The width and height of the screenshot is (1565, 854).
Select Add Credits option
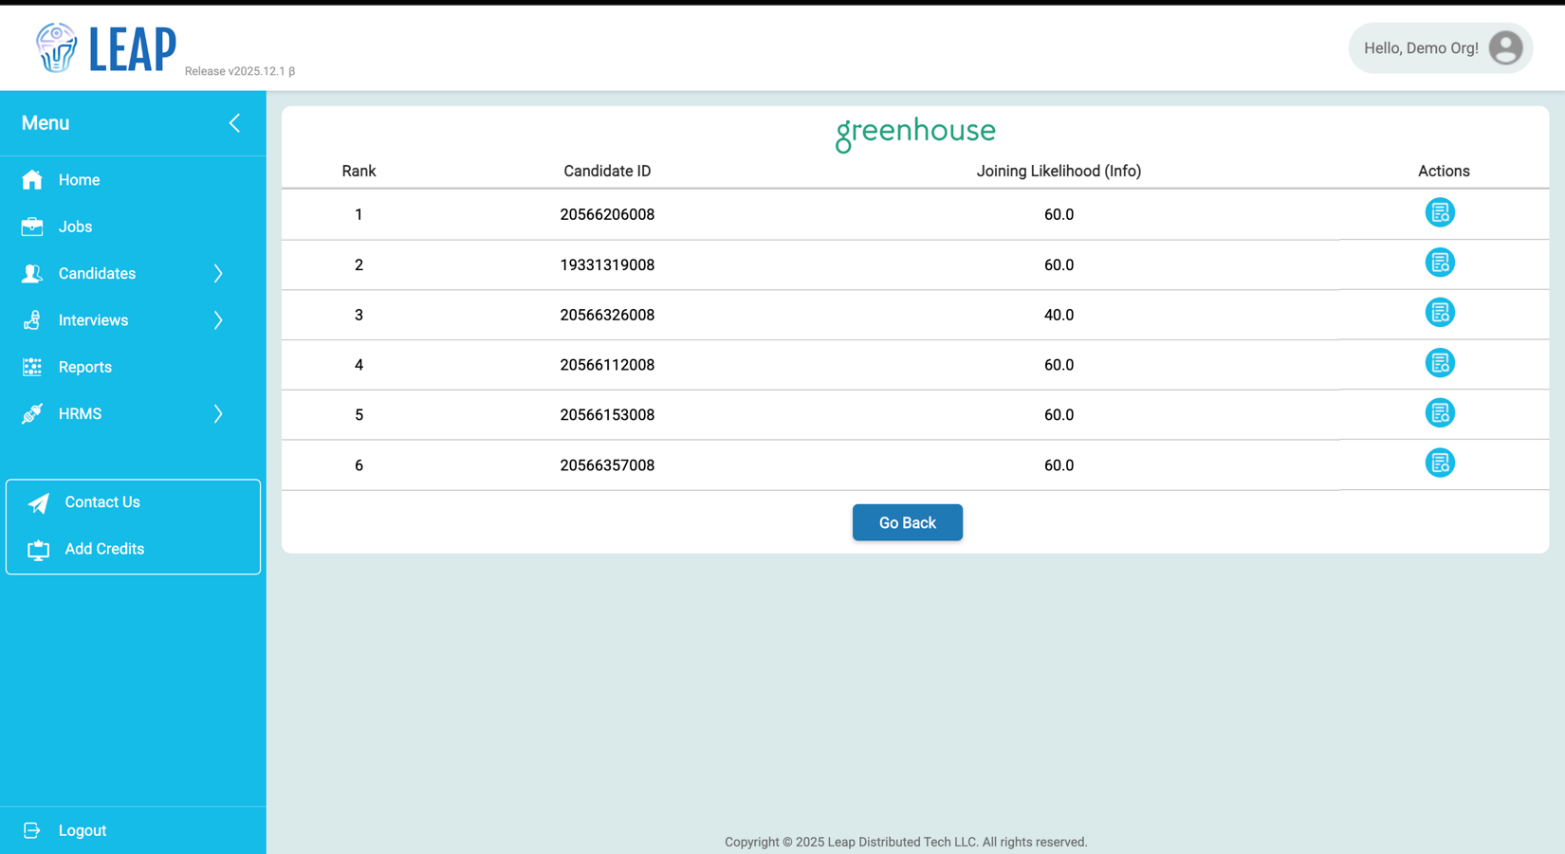pyautogui.click(x=104, y=549)
